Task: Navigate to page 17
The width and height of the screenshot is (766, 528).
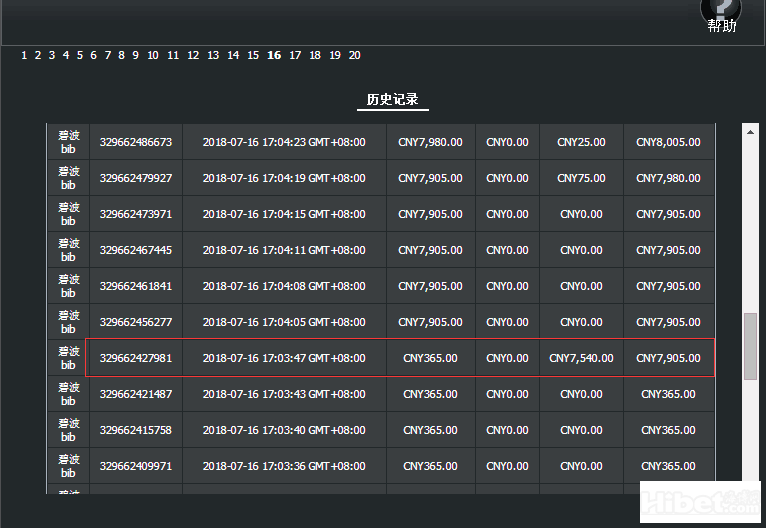Action: click(295, 55)
